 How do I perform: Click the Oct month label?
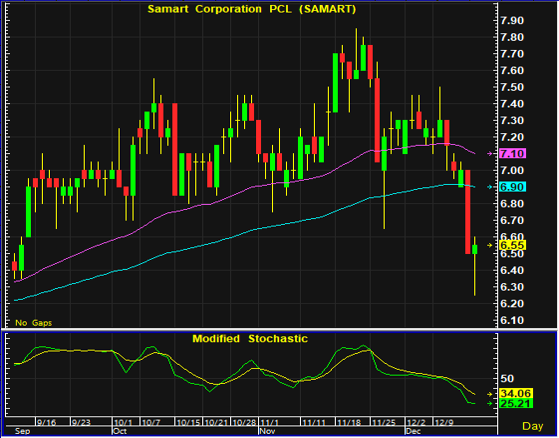(120, 431)
